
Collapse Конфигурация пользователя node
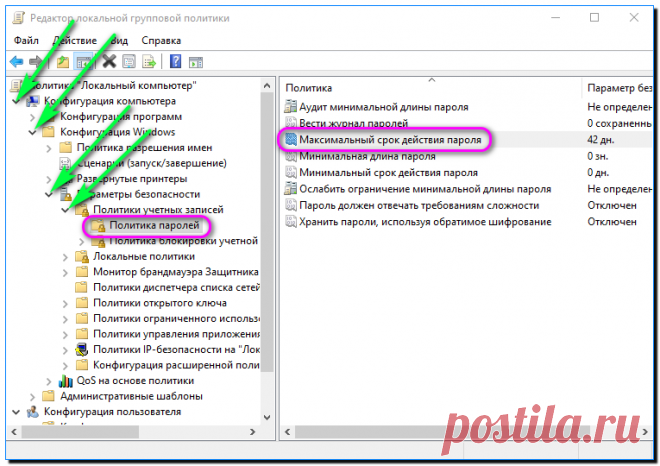[16, 412]
